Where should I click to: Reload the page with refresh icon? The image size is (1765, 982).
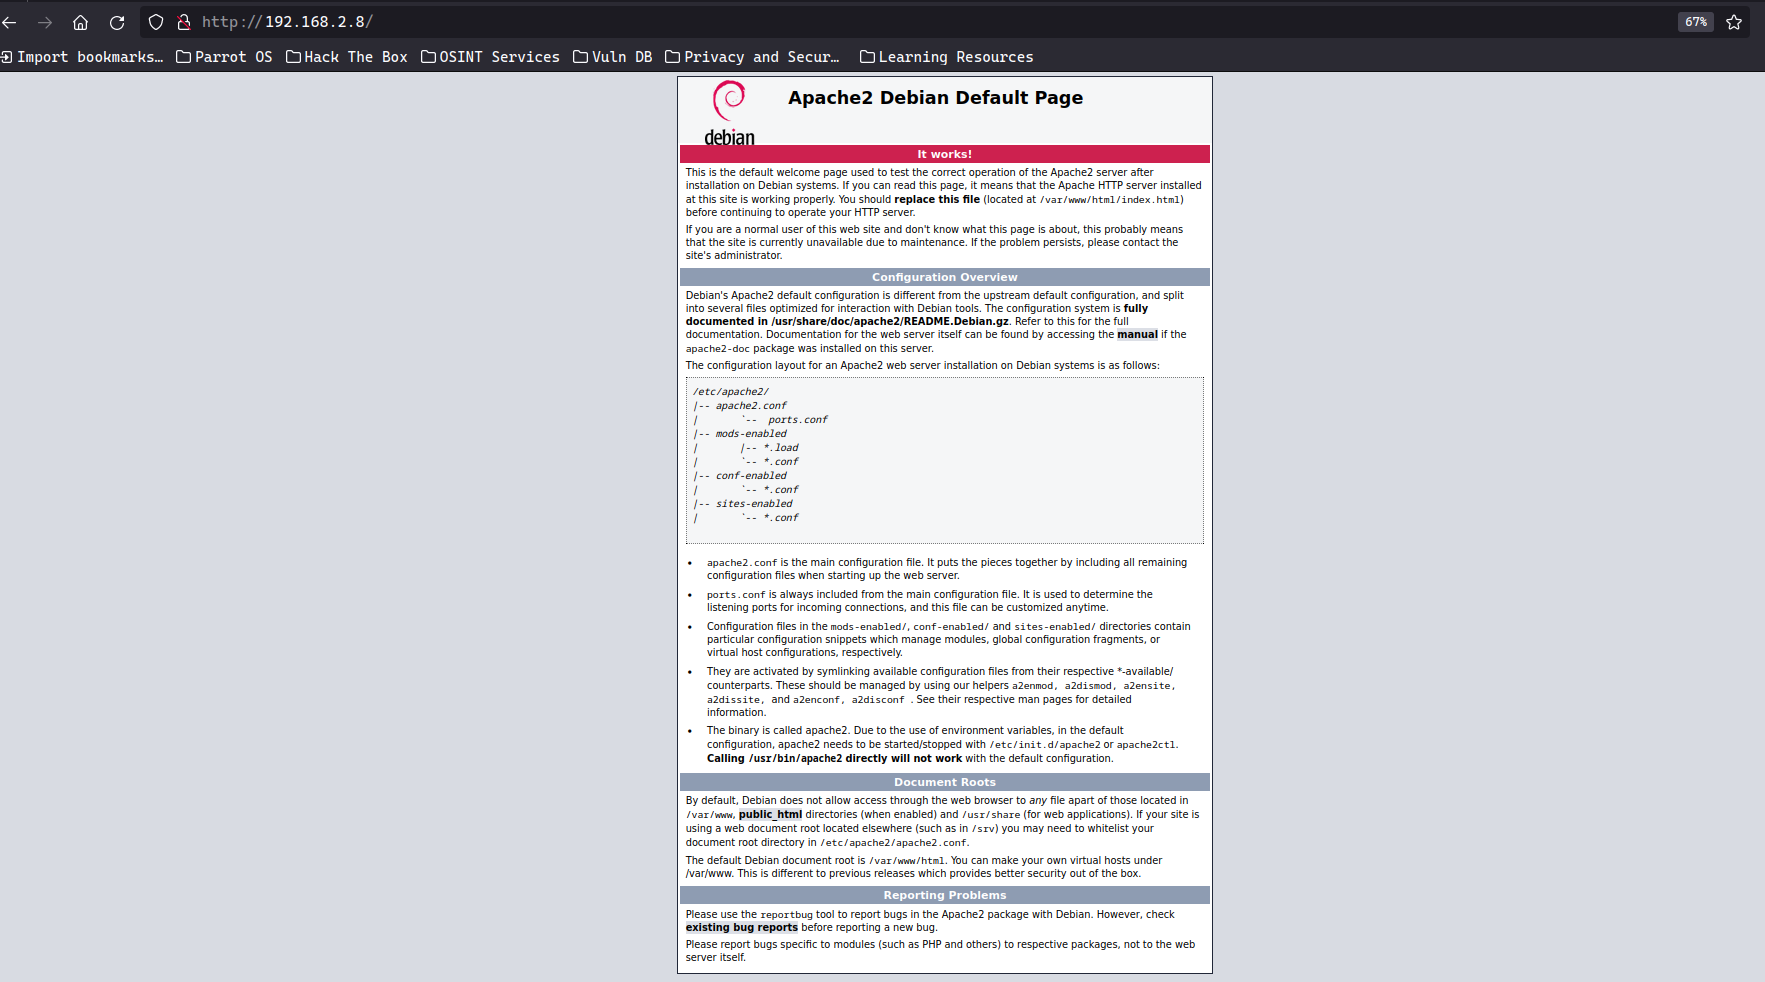tap(117, 22)
